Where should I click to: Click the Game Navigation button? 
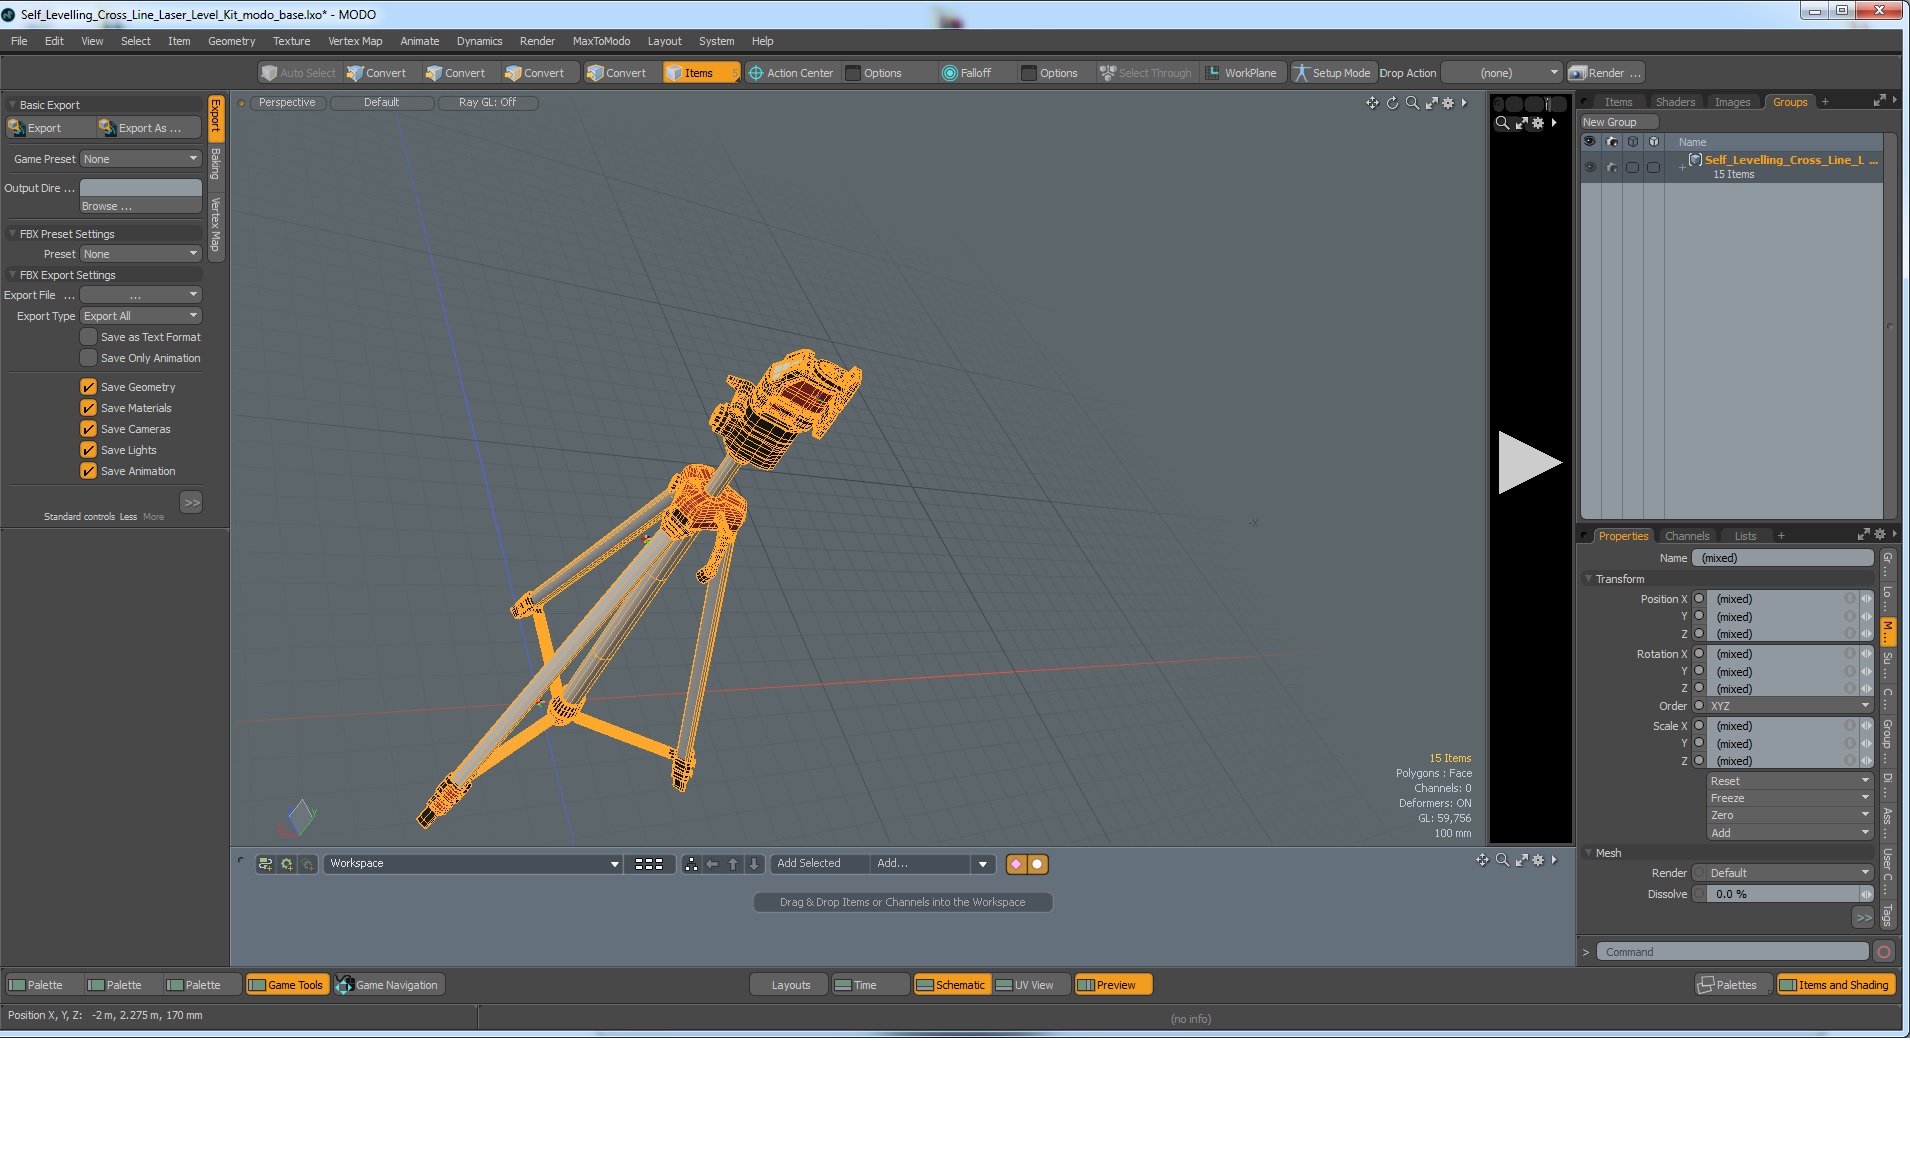(388, 985)
